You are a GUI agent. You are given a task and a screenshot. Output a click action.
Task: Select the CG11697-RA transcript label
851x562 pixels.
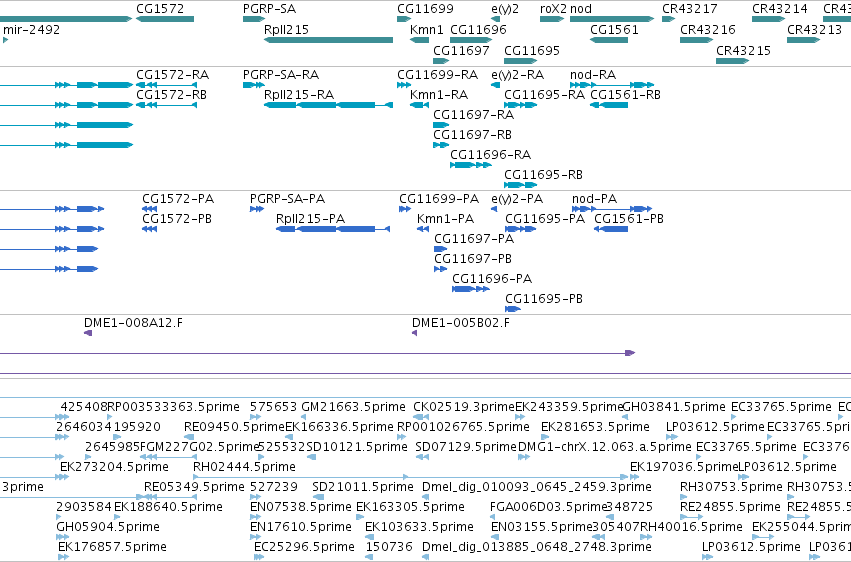pyautogui.click(x=473, y=114)
